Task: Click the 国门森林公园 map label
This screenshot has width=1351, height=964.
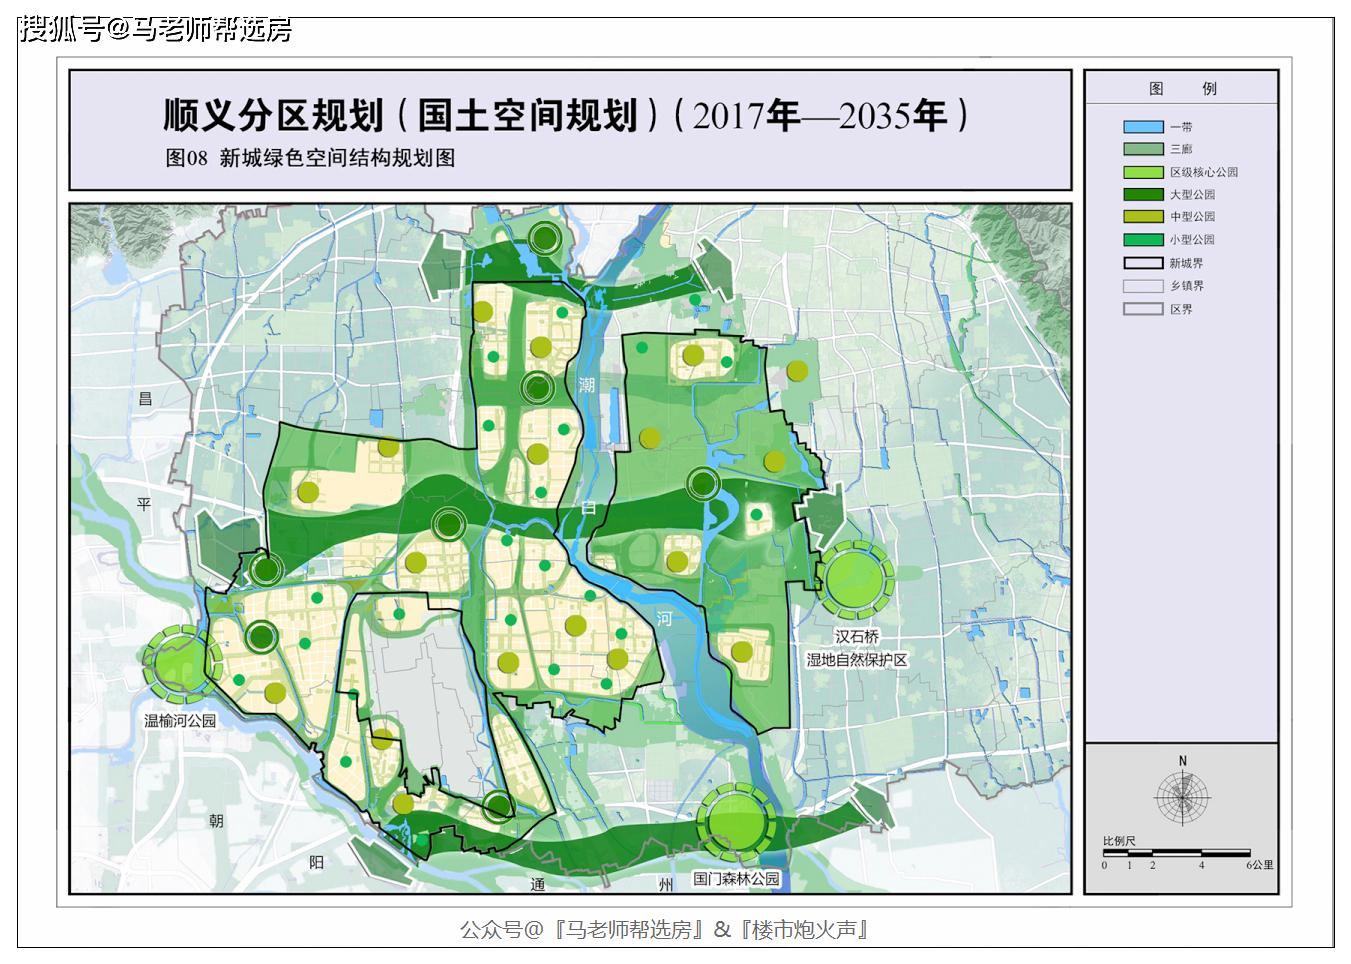Action: point(736,880)
